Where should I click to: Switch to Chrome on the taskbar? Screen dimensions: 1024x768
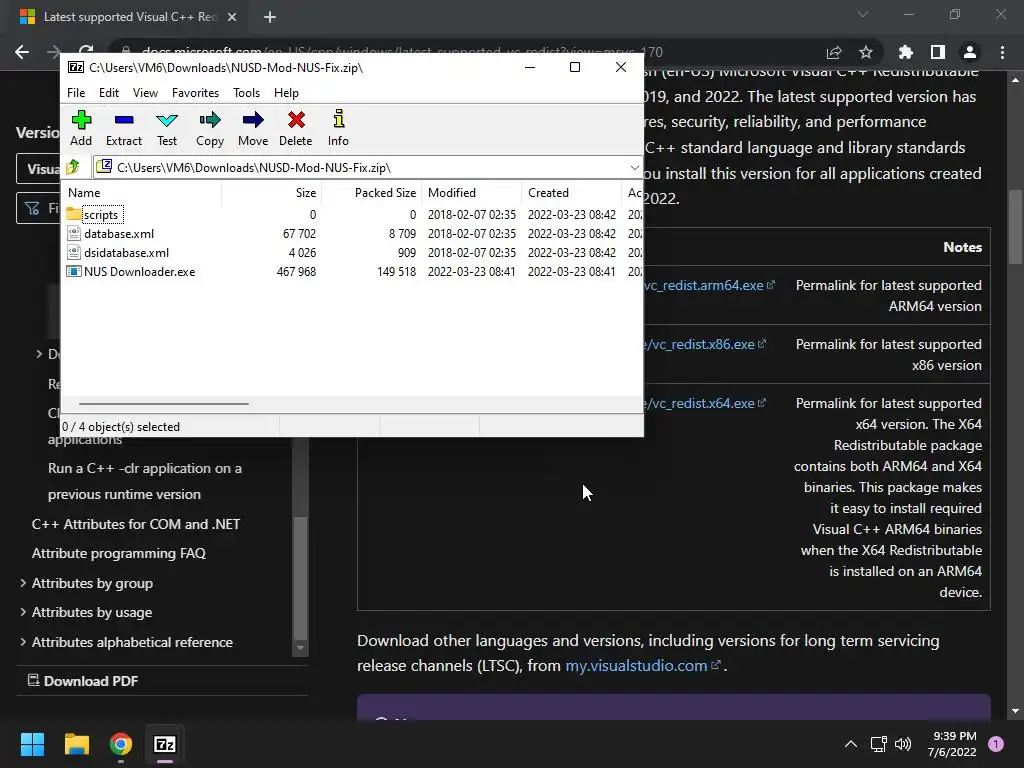pos(121,744)
